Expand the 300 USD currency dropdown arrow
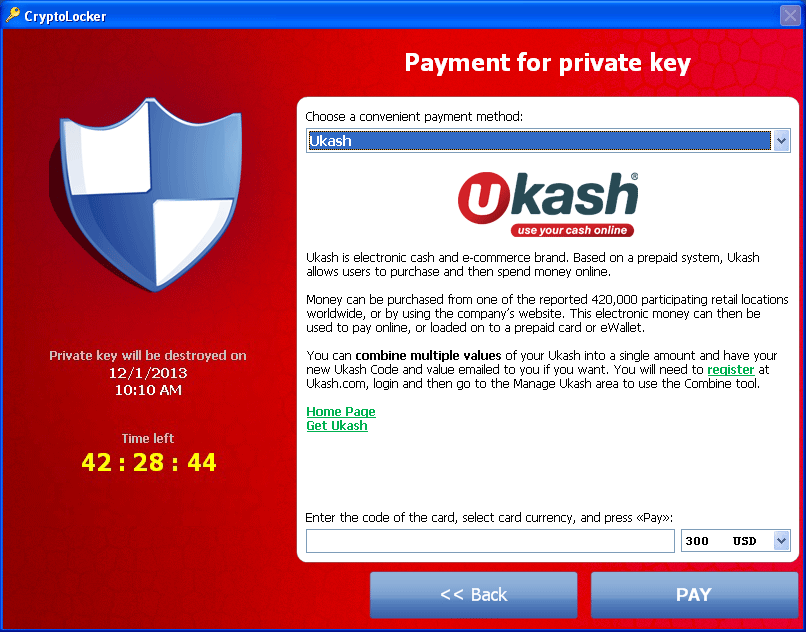Image resolution: width=806 pixels, height=632 pixels. [781, 540]
